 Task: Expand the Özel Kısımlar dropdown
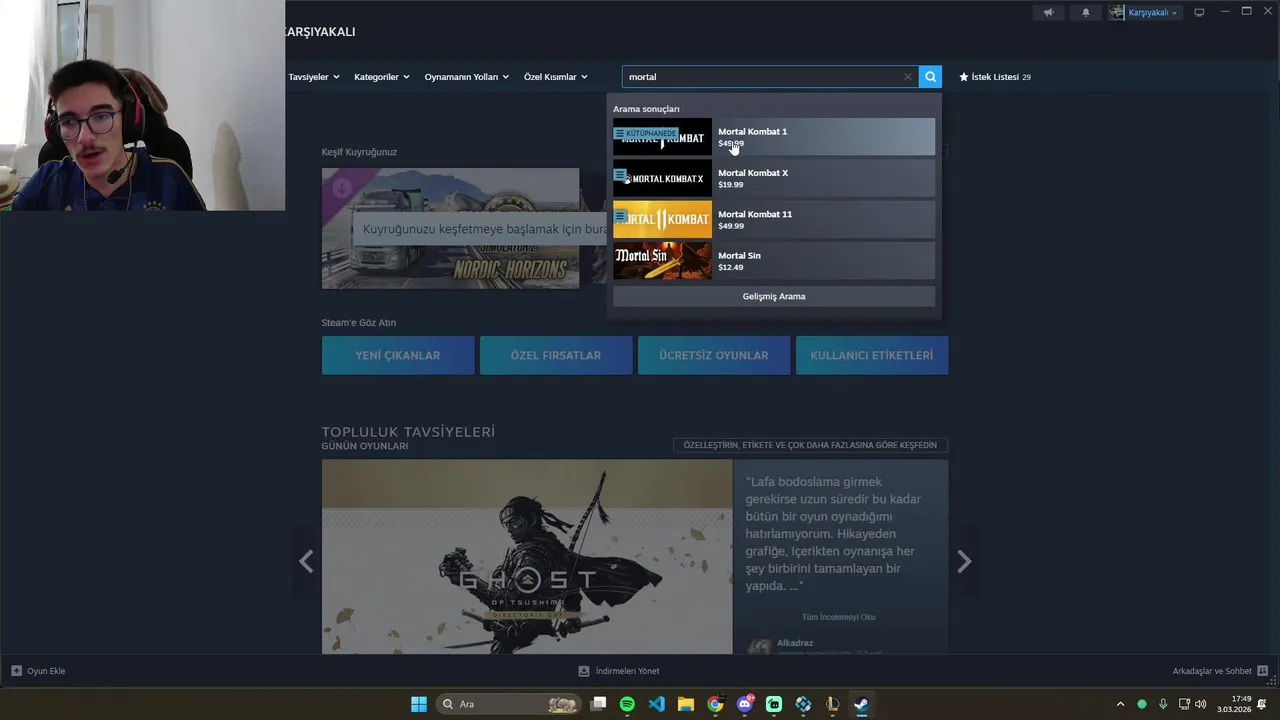[556, 77]
